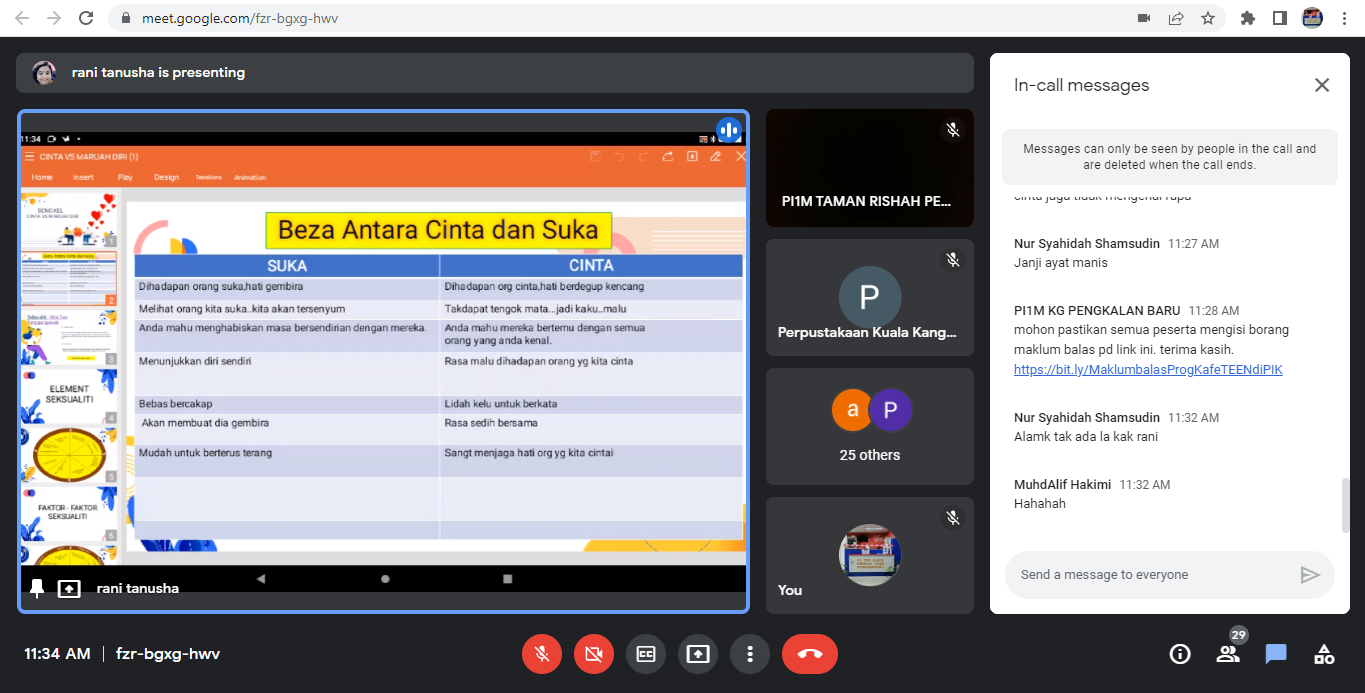Reload the Google Meet page
This screenshot has height=693, width=1365.
86,18
